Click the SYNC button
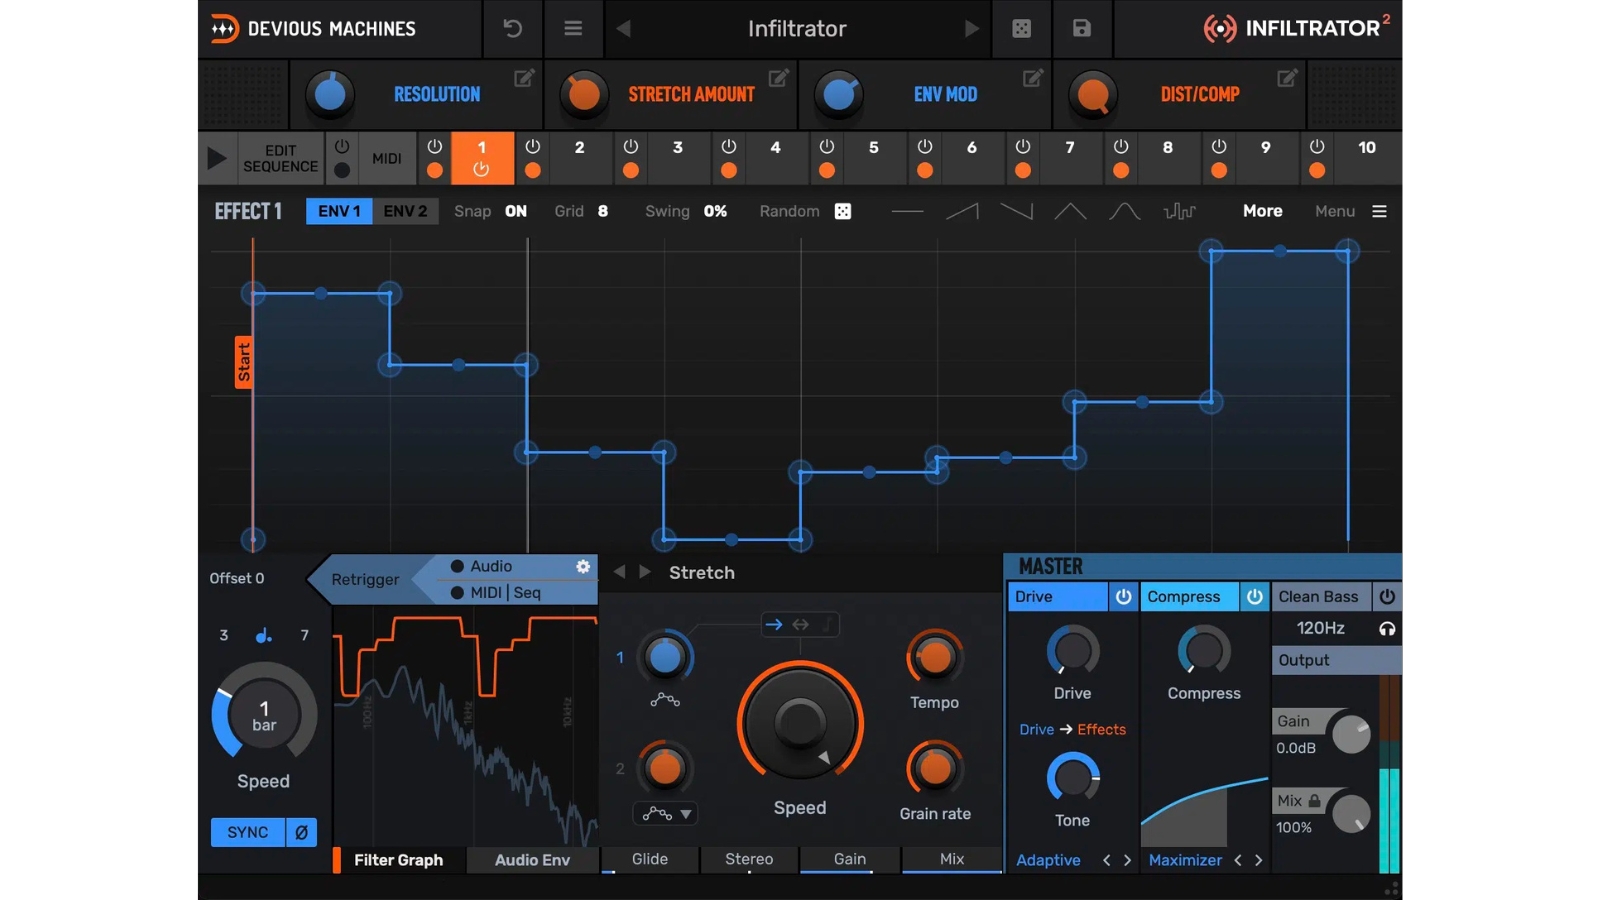Screen dimensions: 1600x900 tap(248, 832)
